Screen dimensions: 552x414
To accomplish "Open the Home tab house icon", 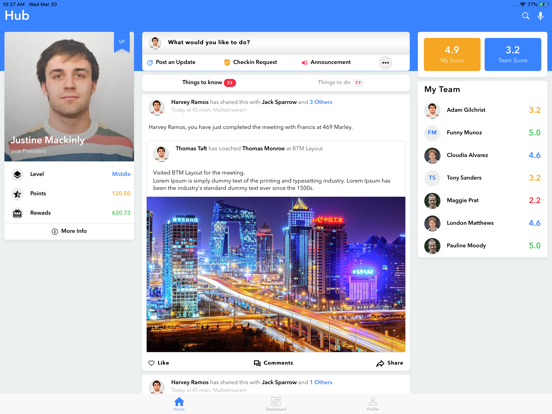I will [x=179, y=401].
